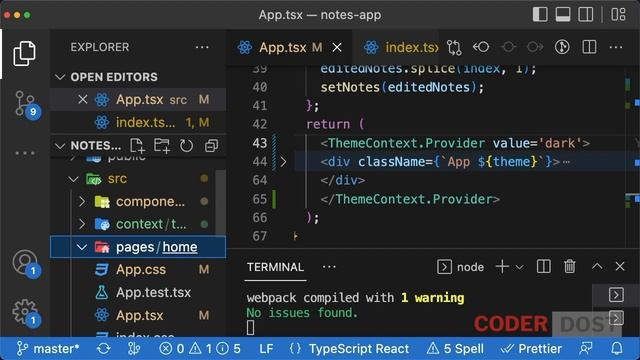Expand the context folder
The height and width of the screenshot is (360, 640).
[82, 224]
